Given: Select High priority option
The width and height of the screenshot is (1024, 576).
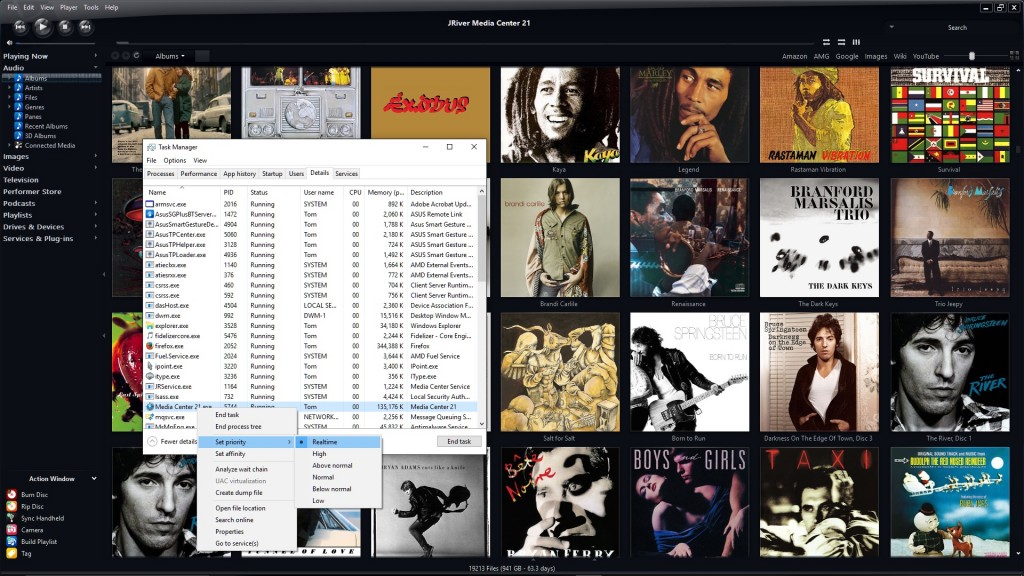Looking at the screenshot, I should coord(338,454).
